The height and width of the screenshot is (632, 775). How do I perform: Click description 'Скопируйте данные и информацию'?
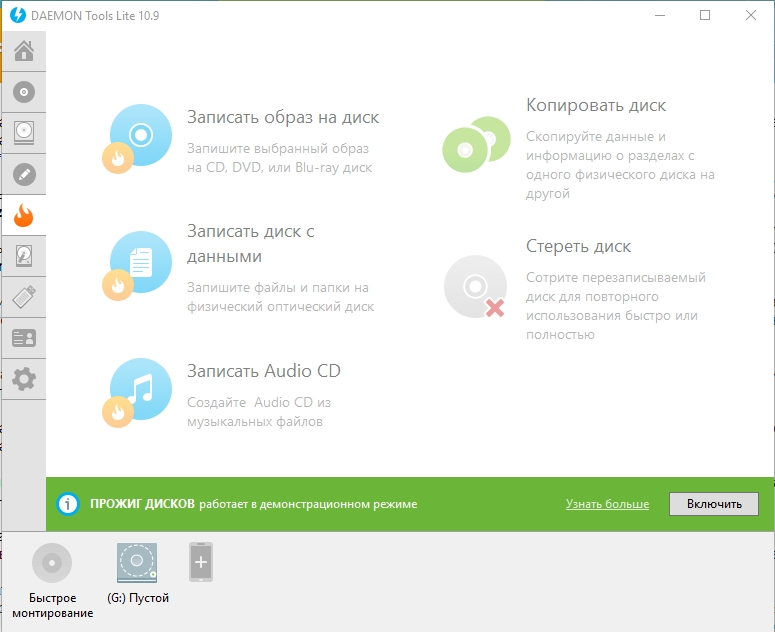pyautogui.click(x=620, y=165)
